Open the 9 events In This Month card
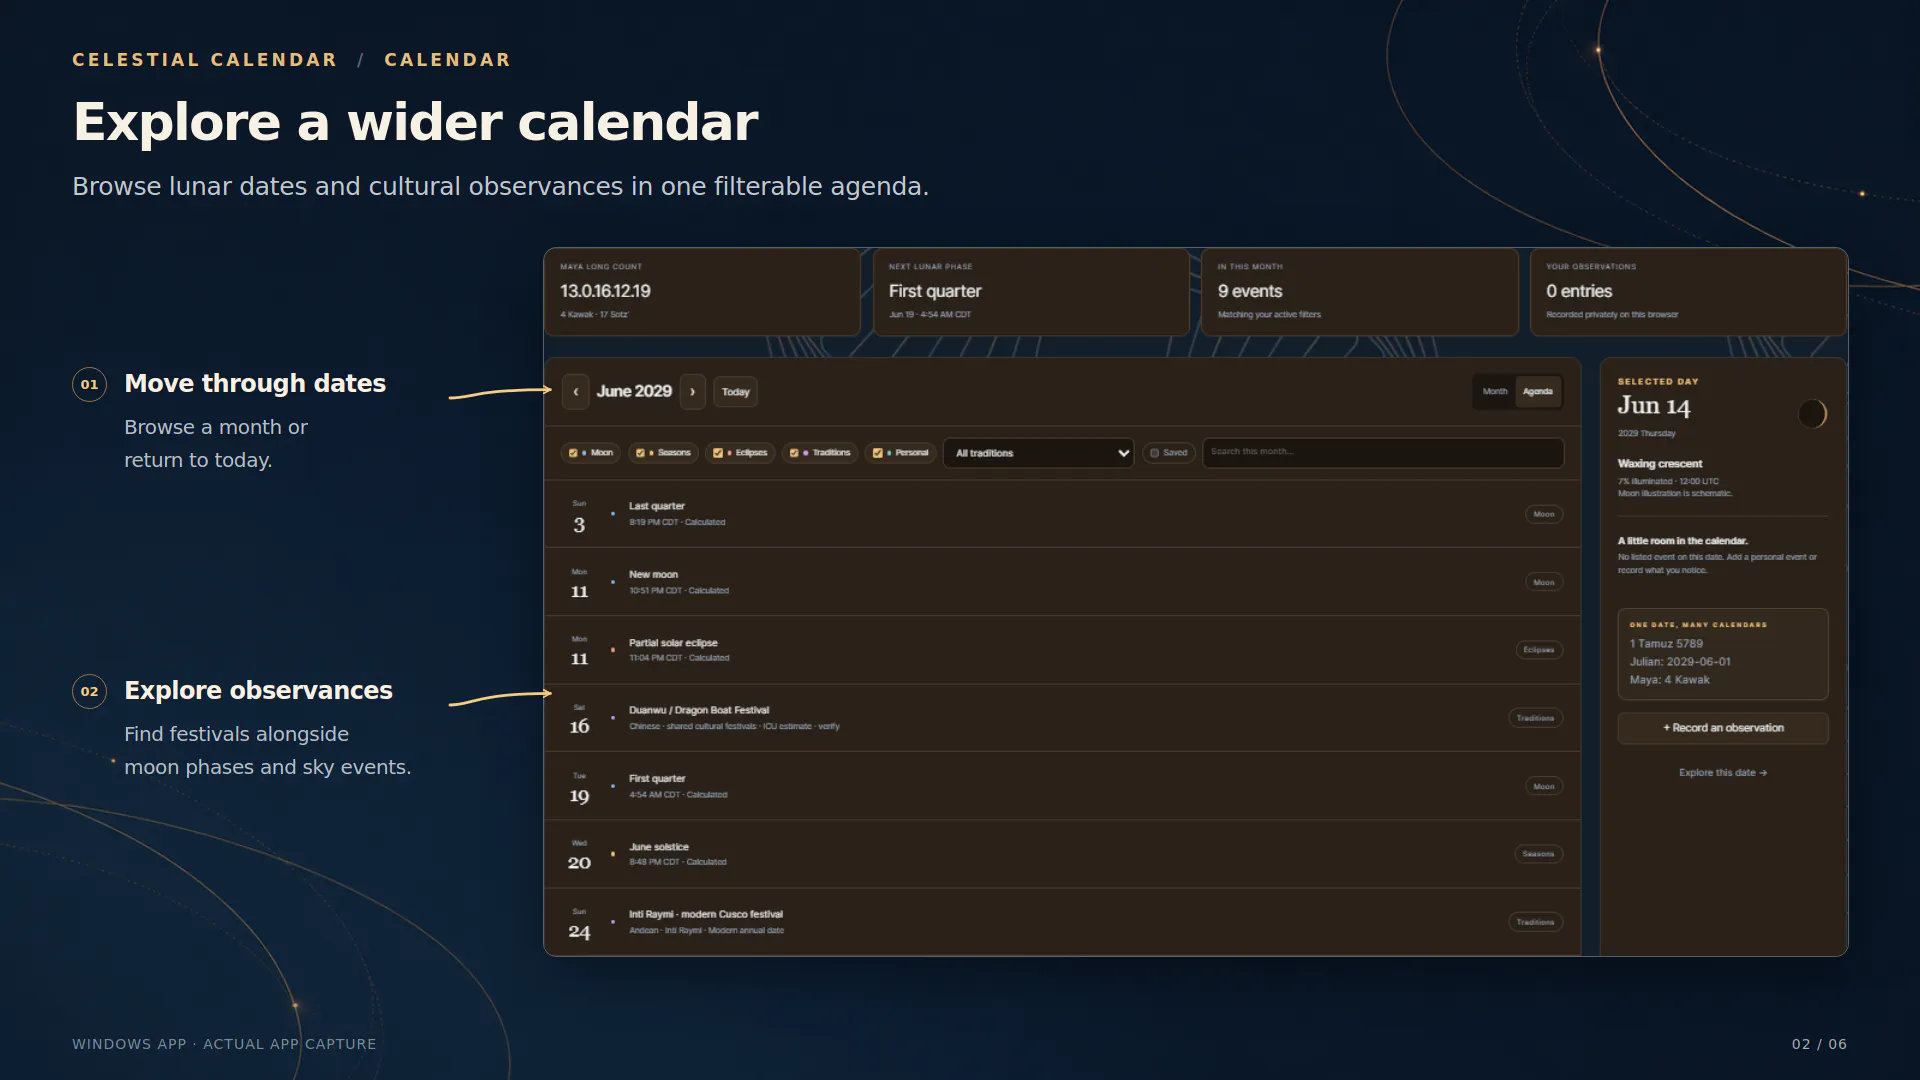Image resolution: width=1920 pixels, height=1080 pixels. coord(1360,291)
